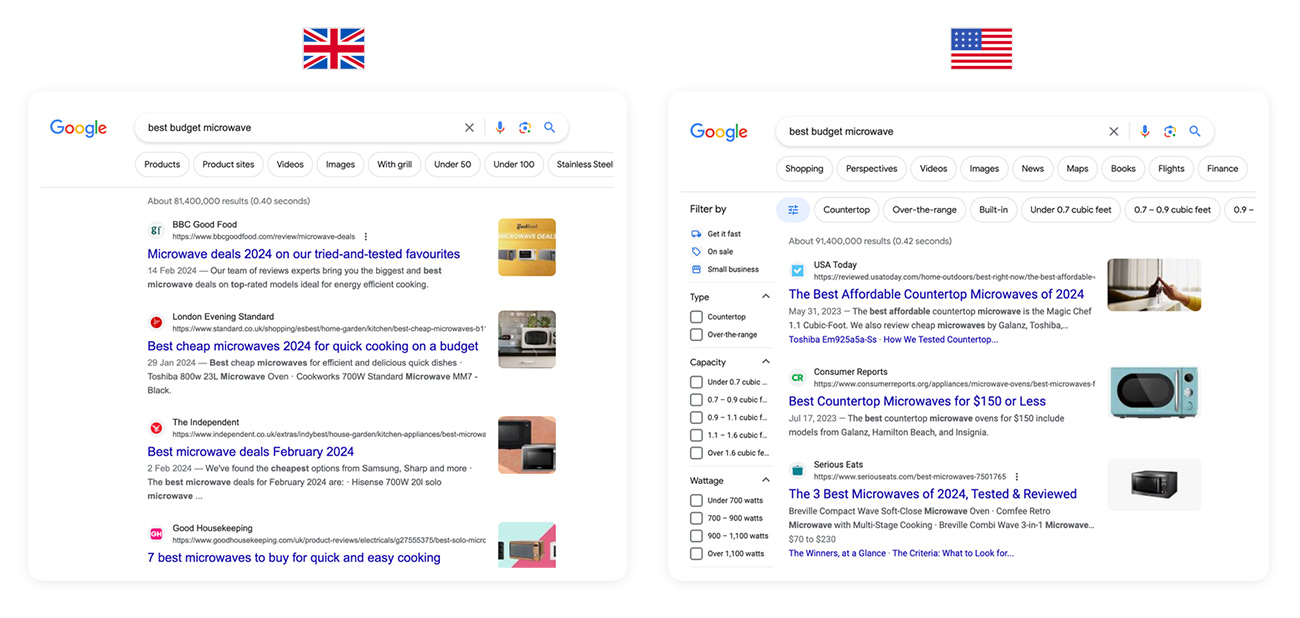Select the Small business filter
Screen dimensions: 1300x618
point(725,269)
